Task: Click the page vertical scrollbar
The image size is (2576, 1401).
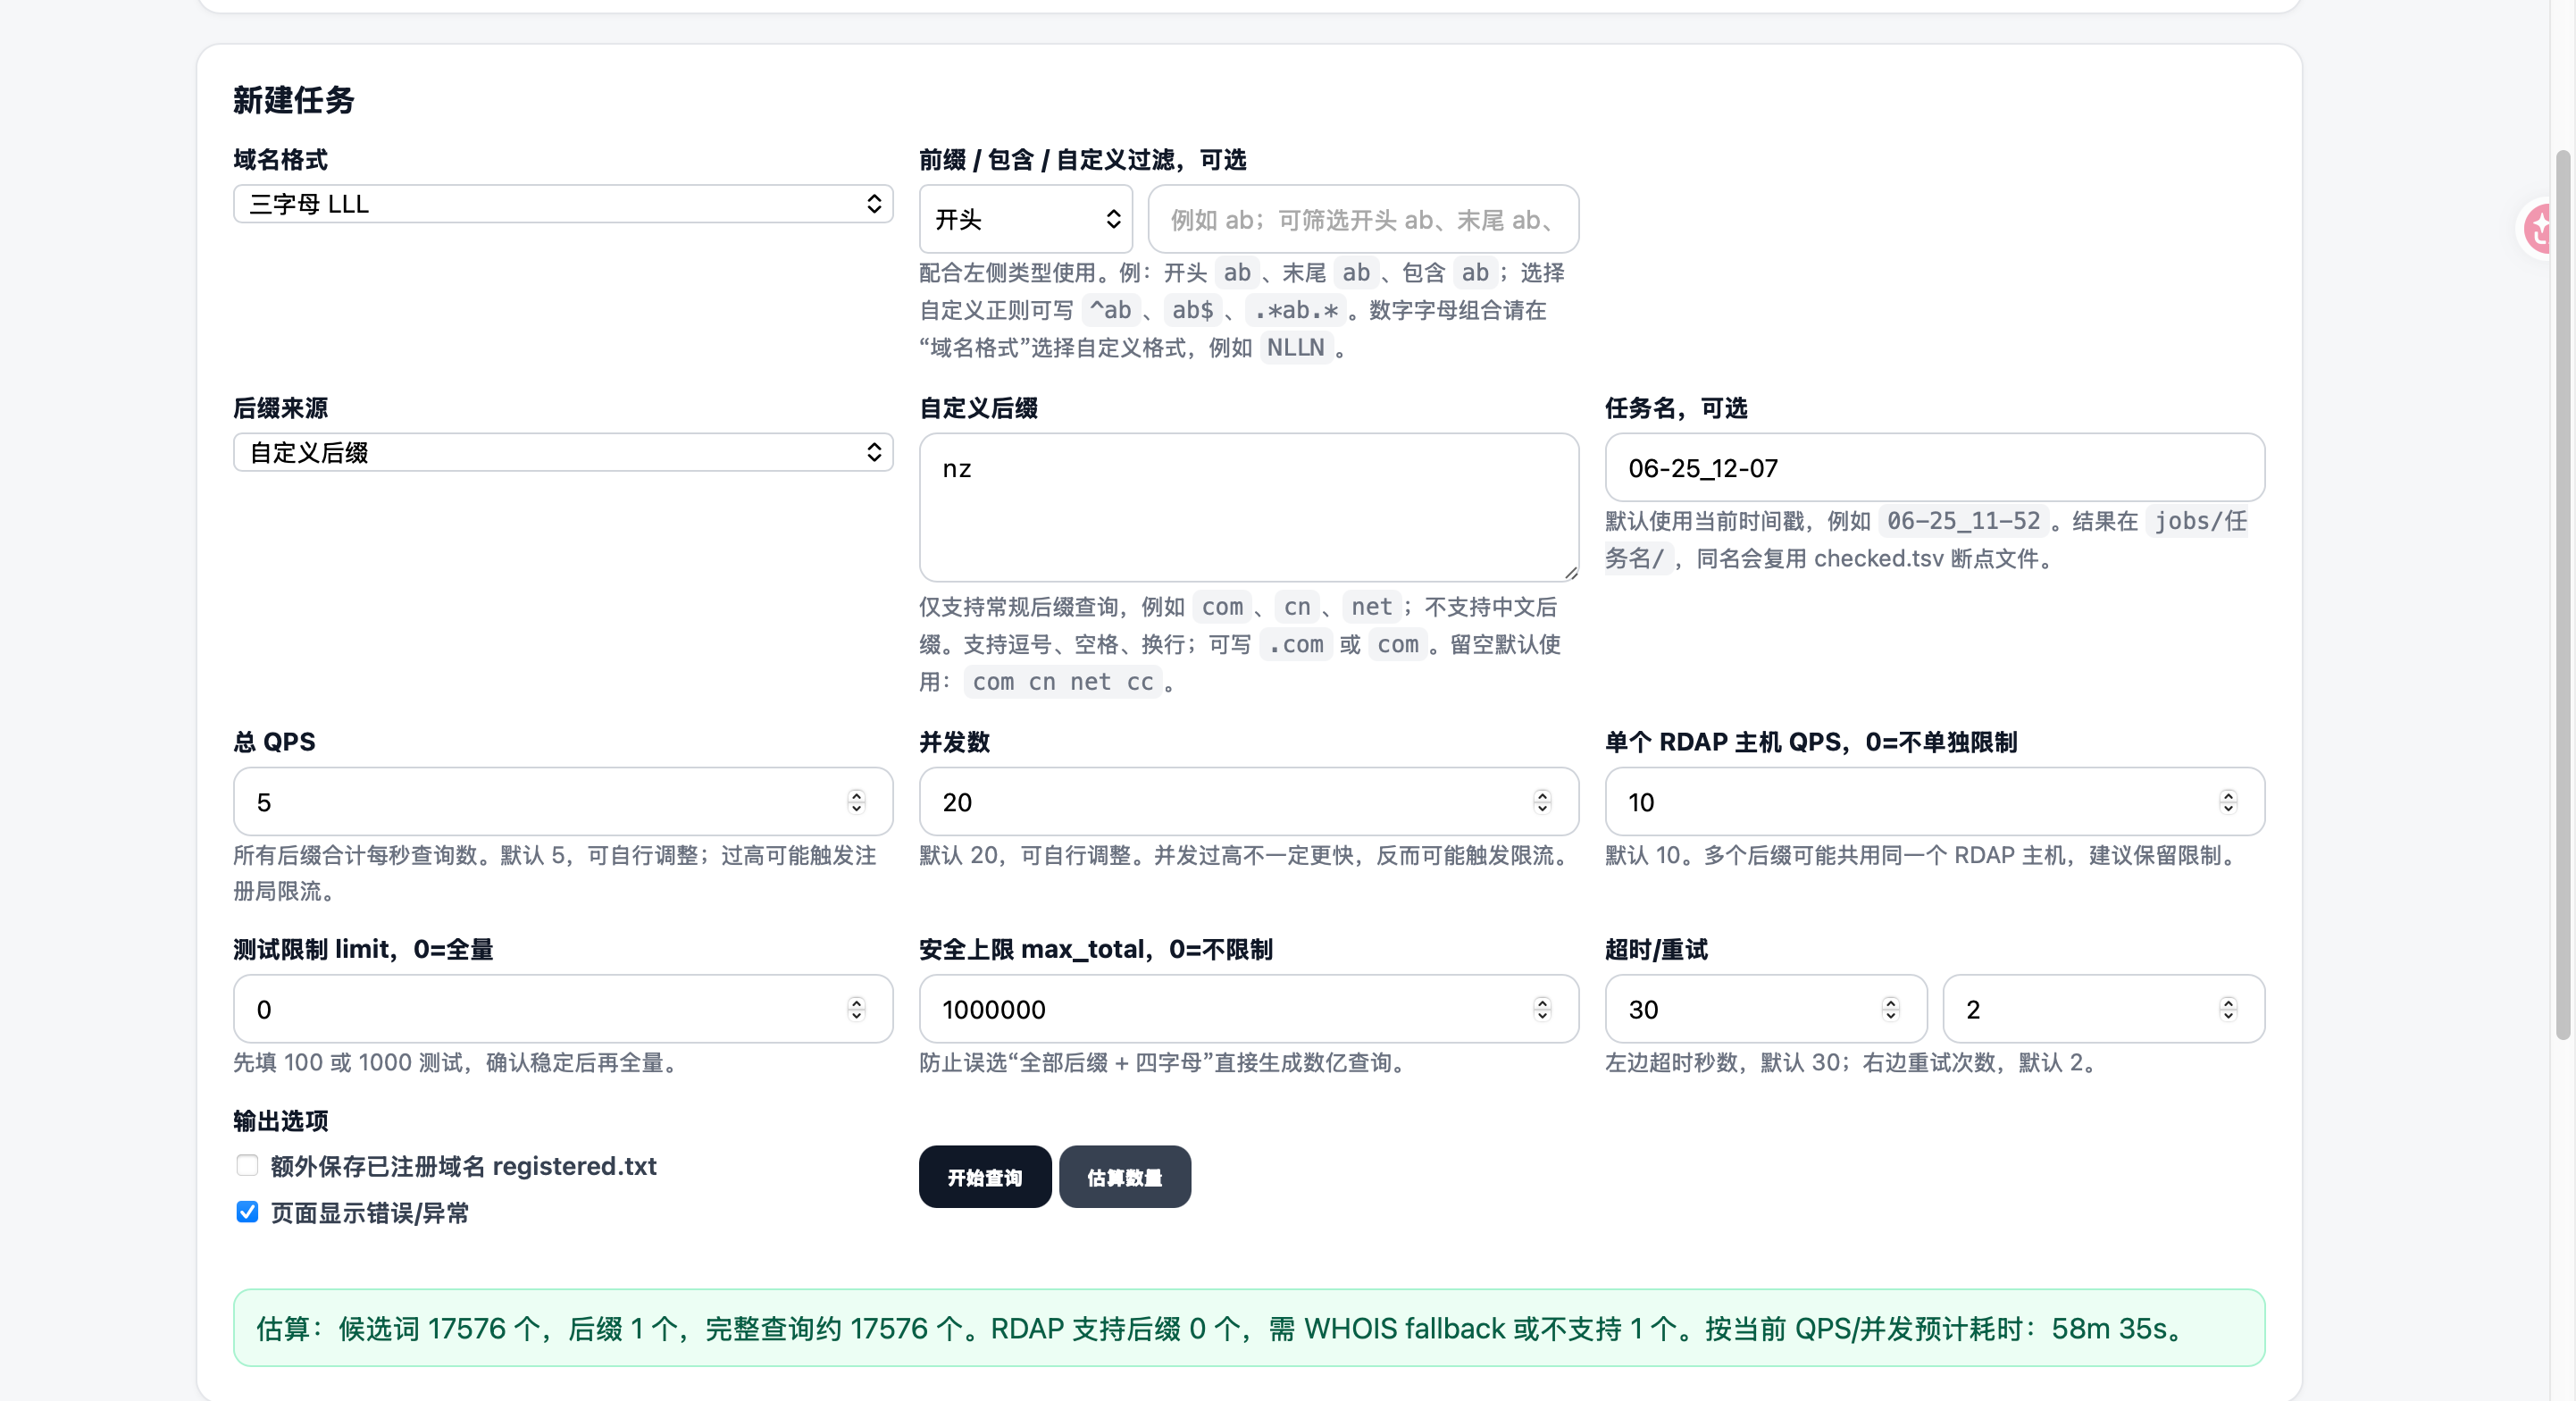Action: tap(2562, 595)
